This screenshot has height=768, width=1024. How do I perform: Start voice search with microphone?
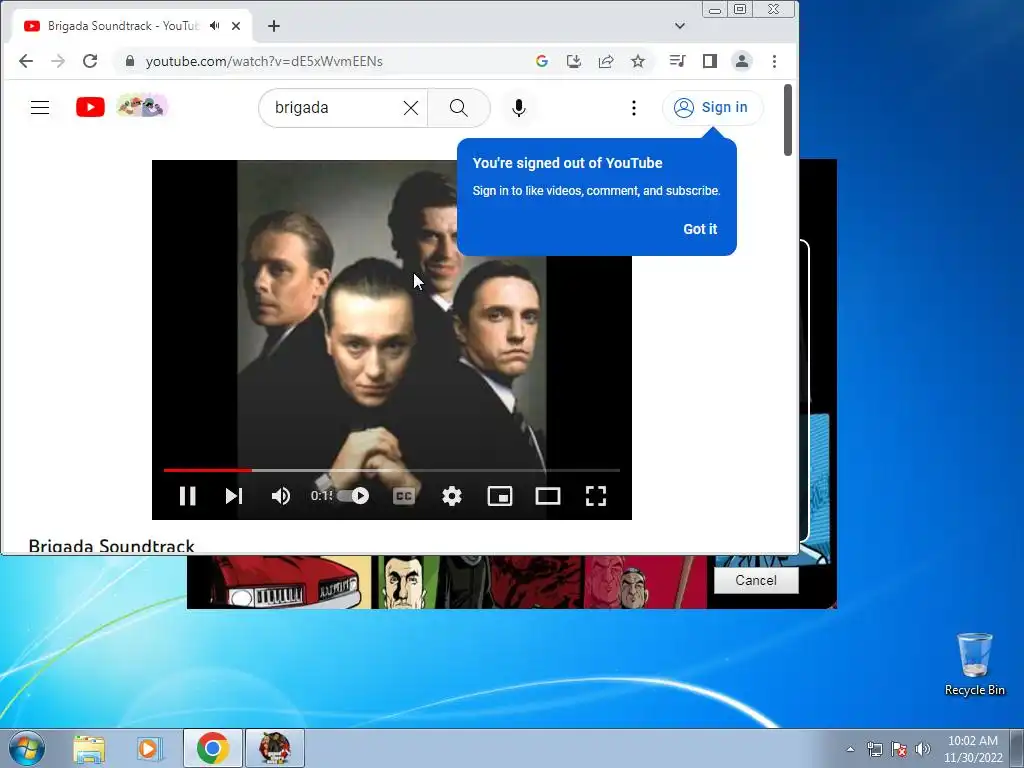click(x=519, y=108)
